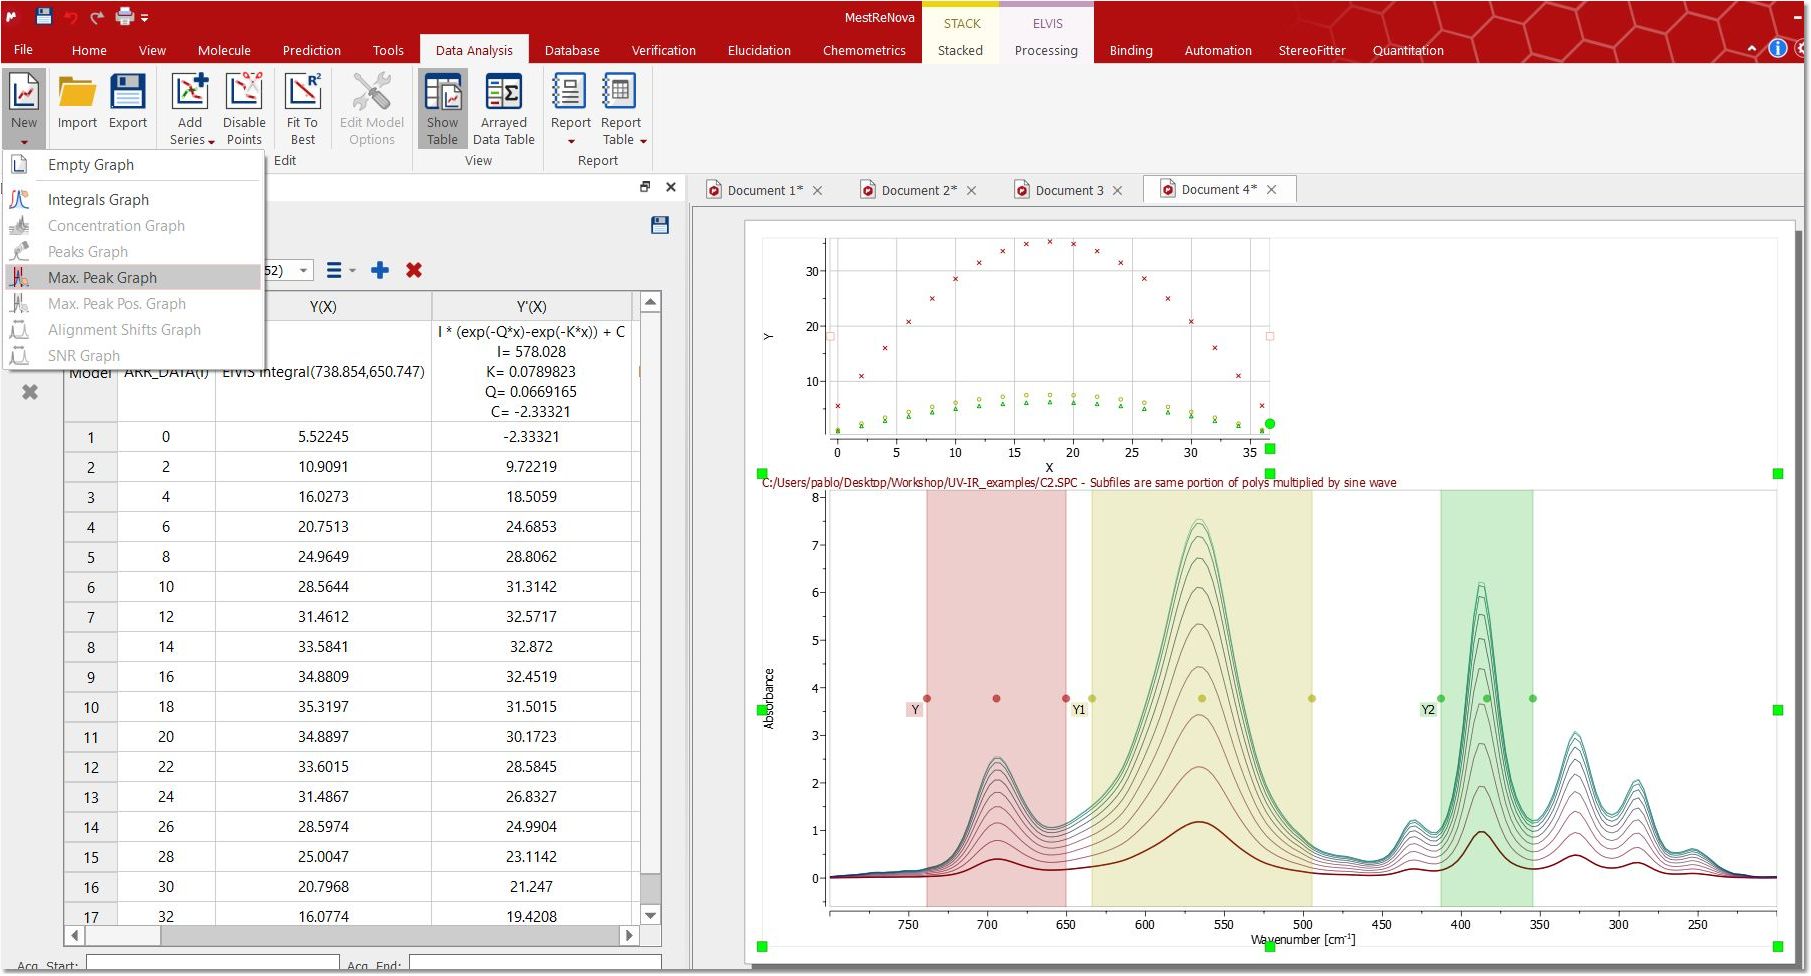
Task: Switch to the Home ribbon tab
Action: pyautogui.click(x=89, y=50)
